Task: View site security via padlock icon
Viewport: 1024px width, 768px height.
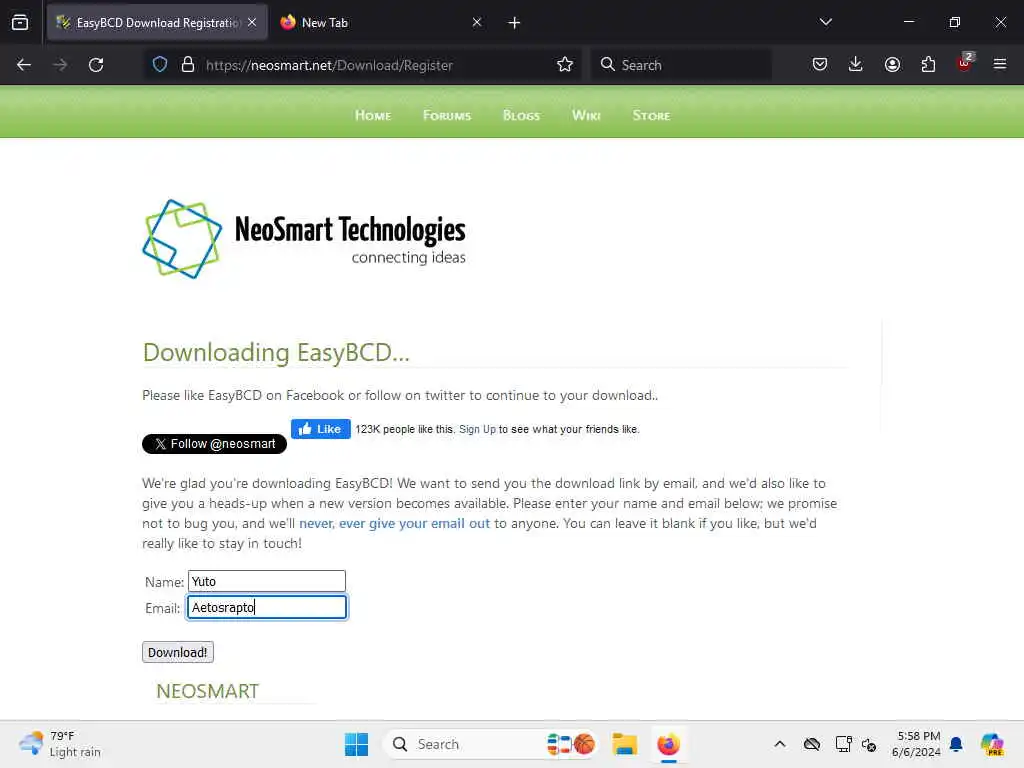Action: coord(188,65)
